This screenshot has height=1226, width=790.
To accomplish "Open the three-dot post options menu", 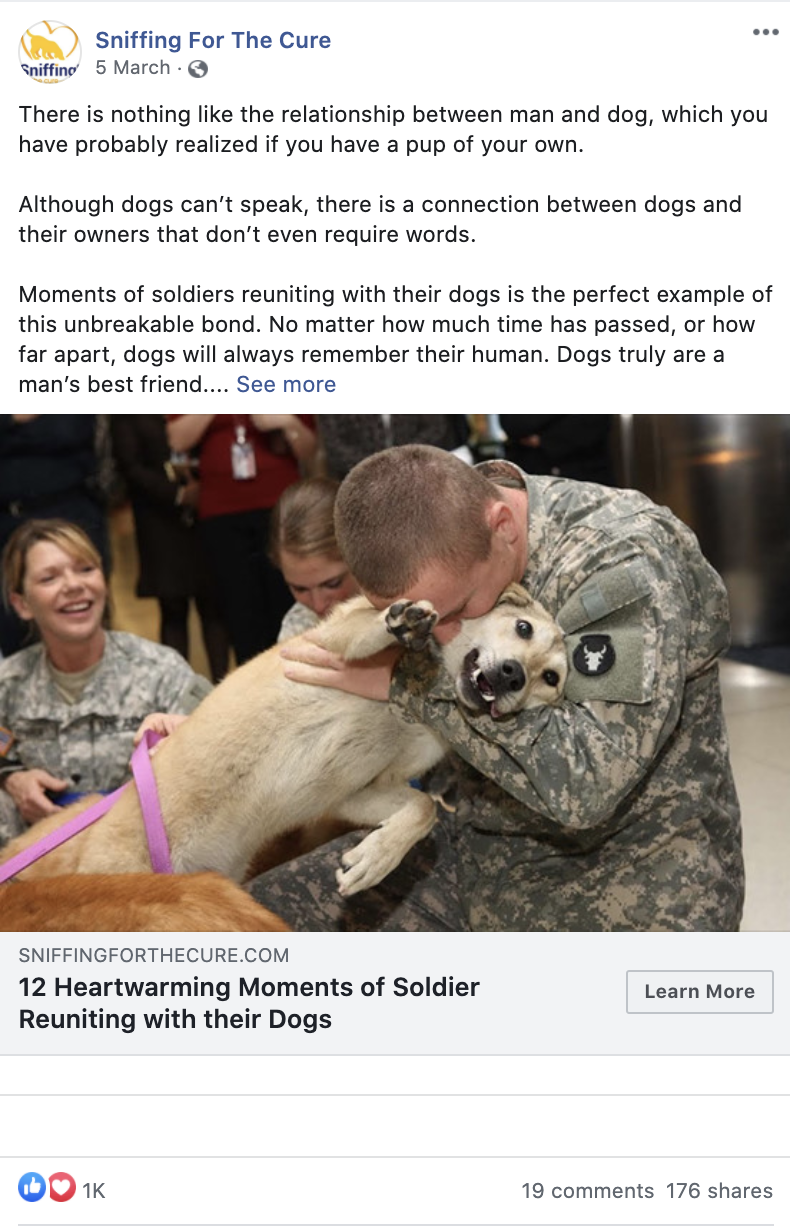I will pos(765,32).
